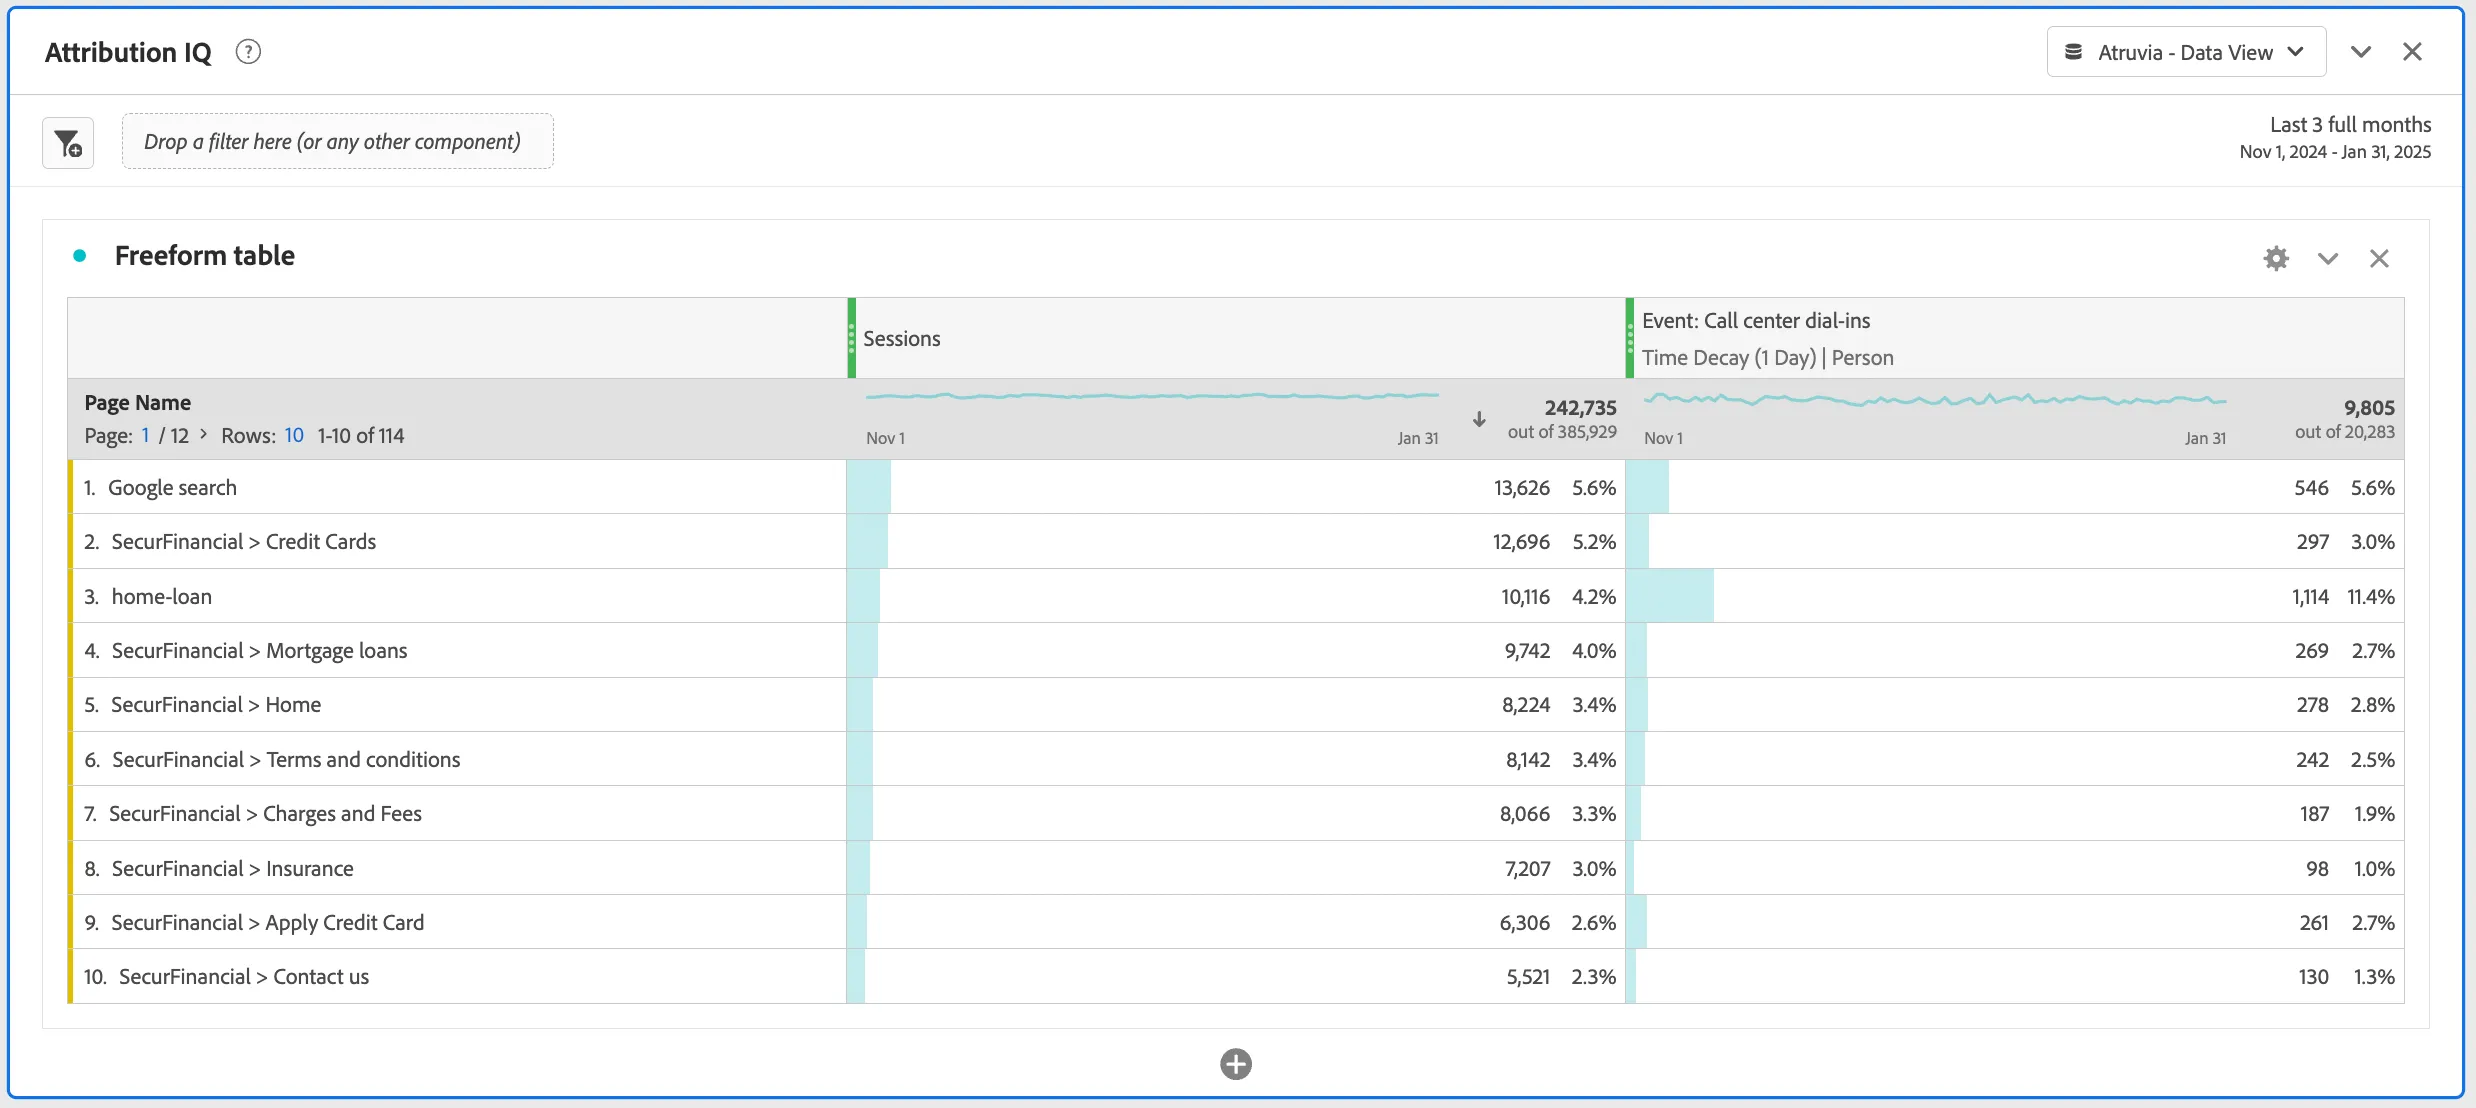Close the Attribution IQ panel
The width and height of the screenshot is (2476, 1108).
(2412, 52)
